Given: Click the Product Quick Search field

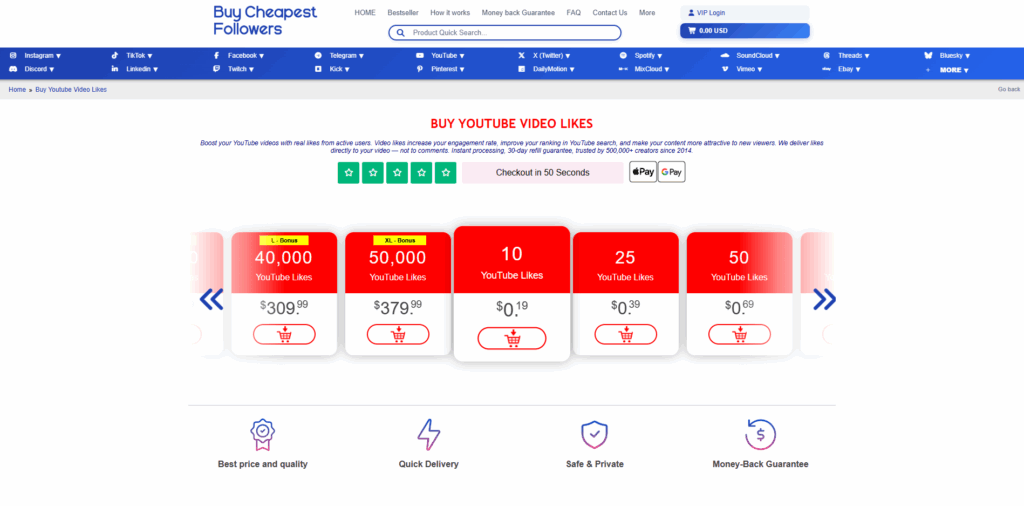Looking at the screenshot, I should pyautogui.click(x=505, y=33).
